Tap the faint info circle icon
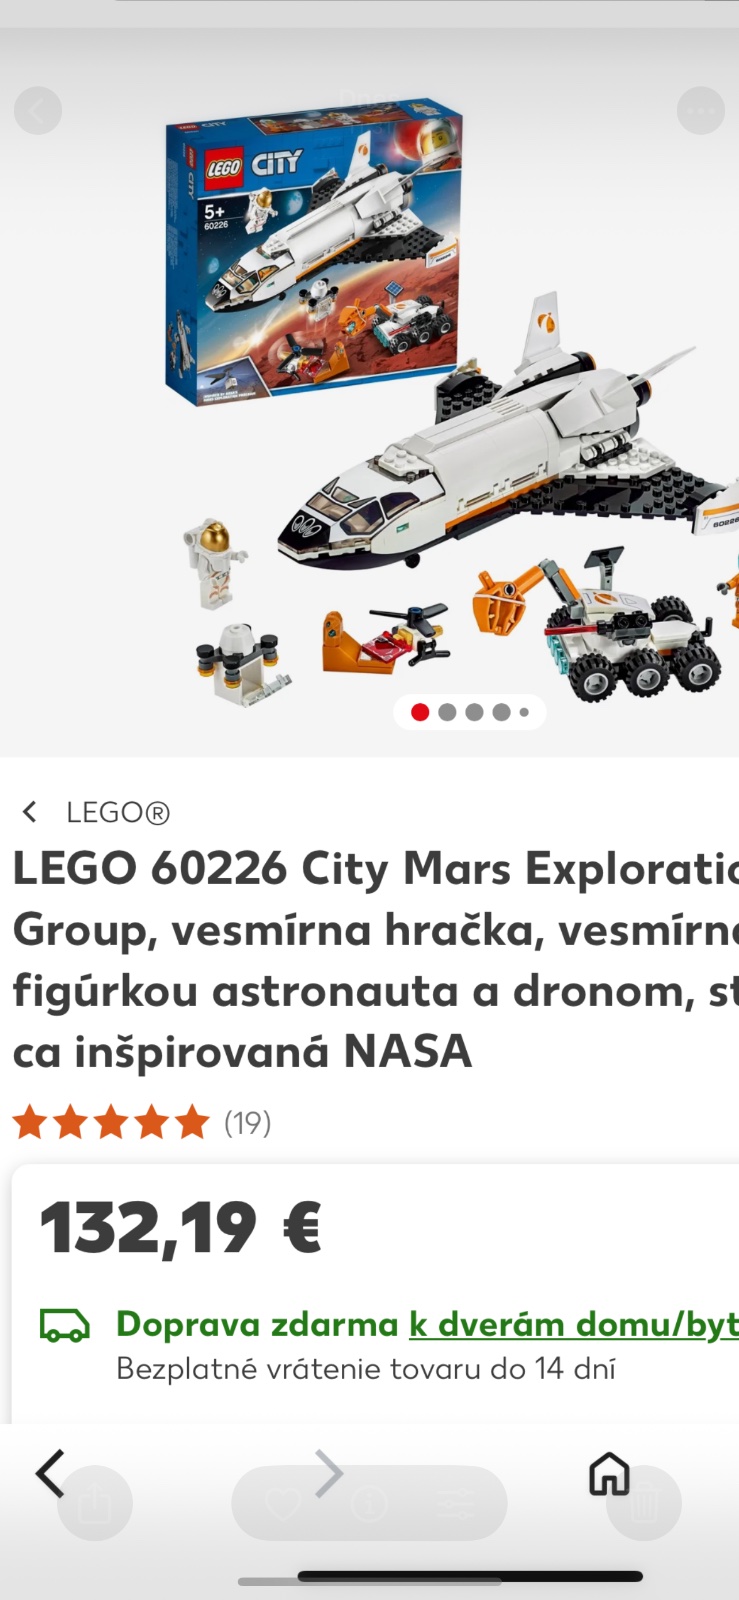This screenshot has height=1600, width=739. pyautogui.click(x=369, y=1502)
